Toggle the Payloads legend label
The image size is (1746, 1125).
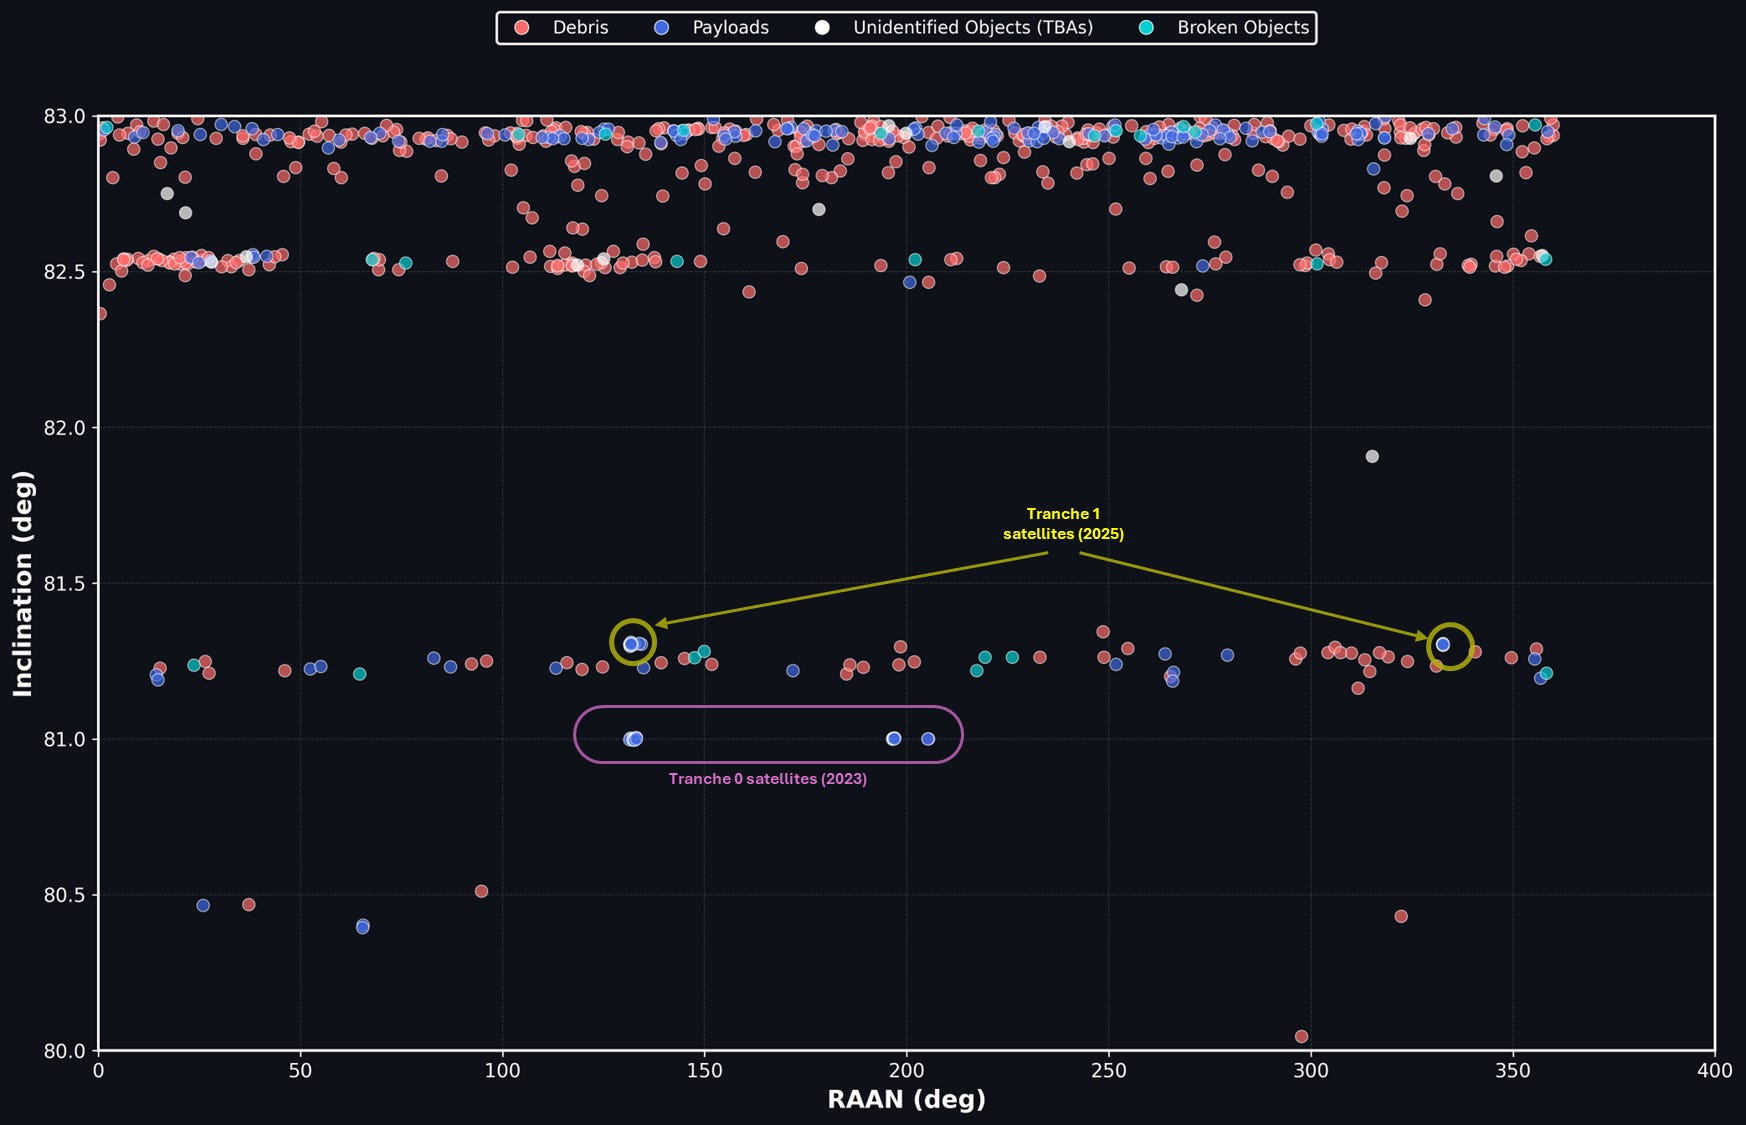(x=730, y=28)
